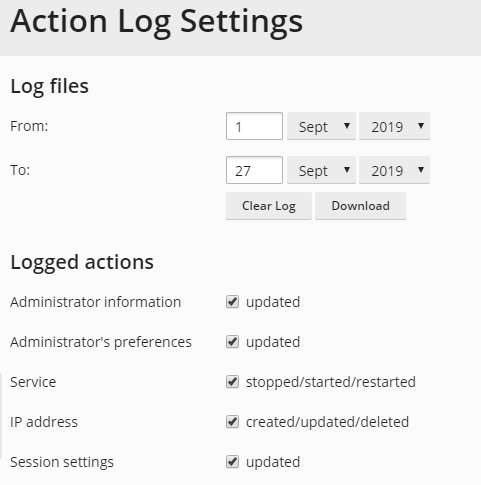Focus the To day field showing 27

[254, 170]
